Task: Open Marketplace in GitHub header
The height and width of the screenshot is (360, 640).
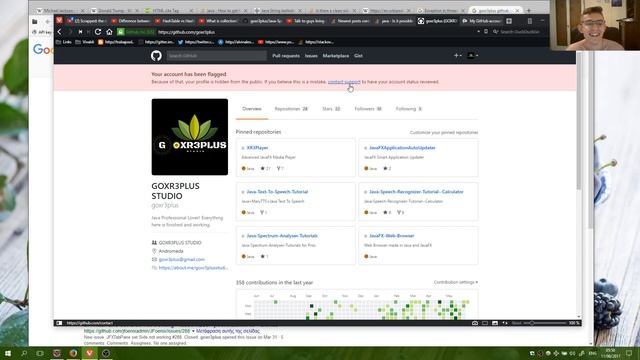Action: click(336, 56)
